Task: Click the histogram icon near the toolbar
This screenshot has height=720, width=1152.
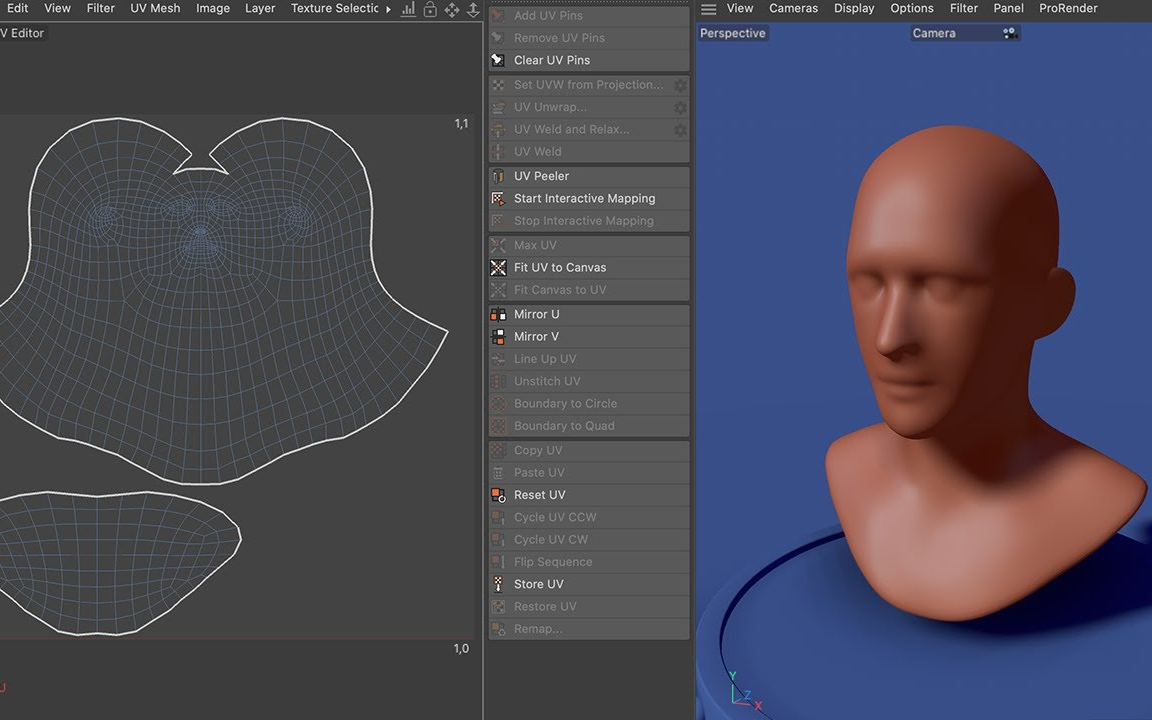Action: coord(407,8)
